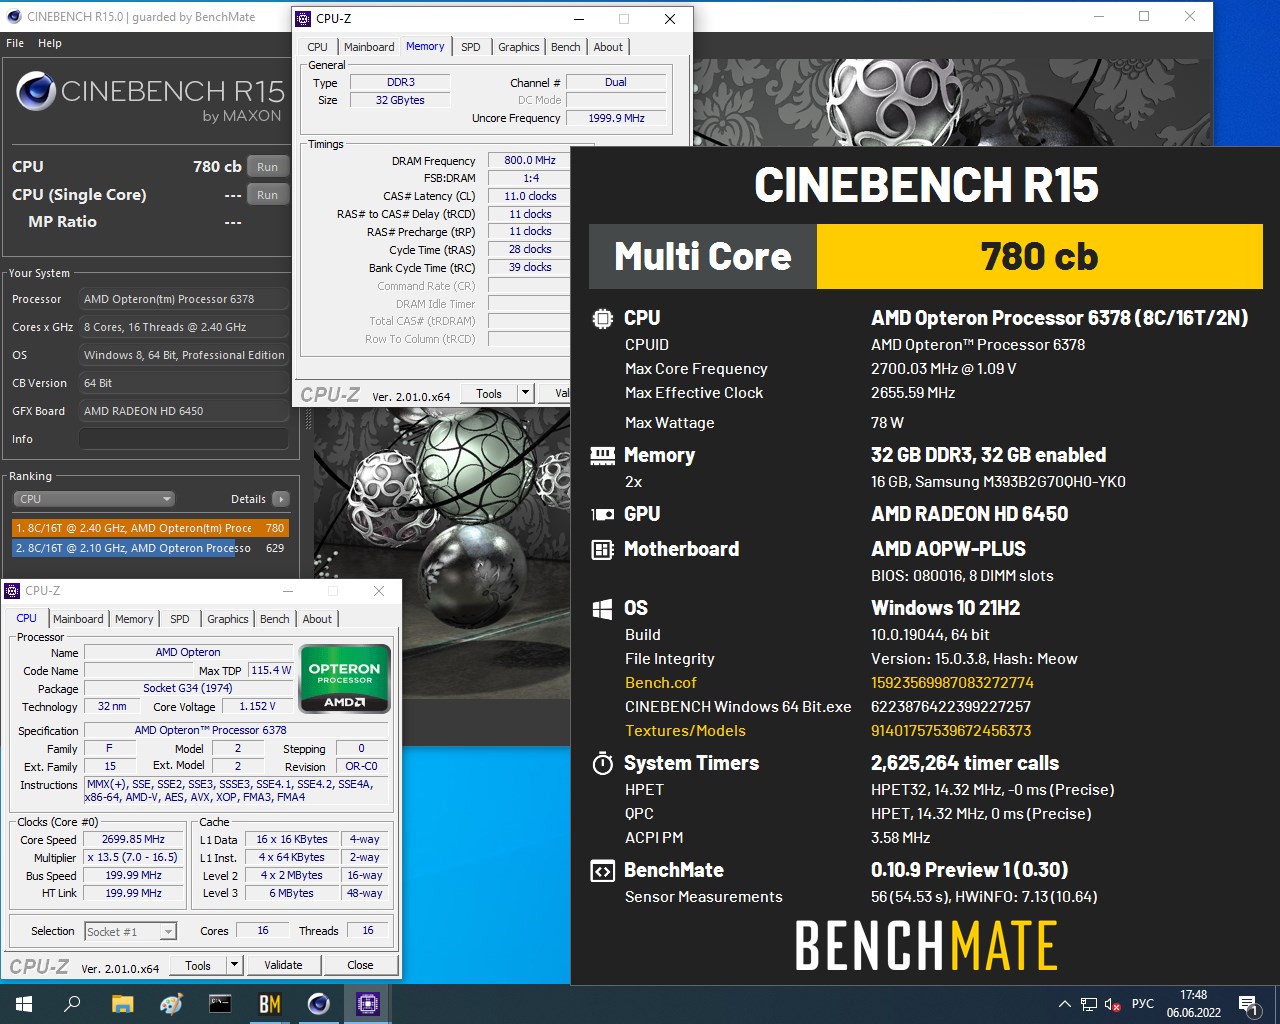Click Cinebench window title bar icon
Image resolution: width=1280 pixels, height=1024 pixels.
tap(12, 16)
